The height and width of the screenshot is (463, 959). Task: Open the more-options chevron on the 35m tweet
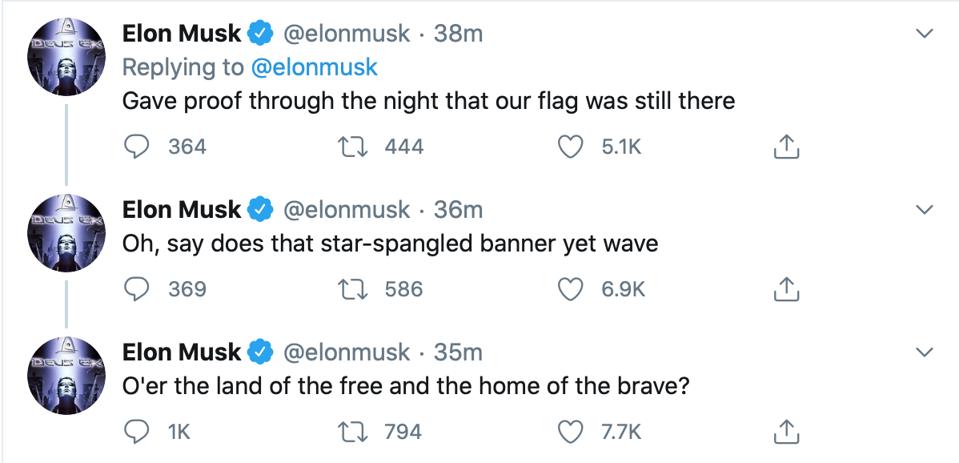(x=925, y=353)
